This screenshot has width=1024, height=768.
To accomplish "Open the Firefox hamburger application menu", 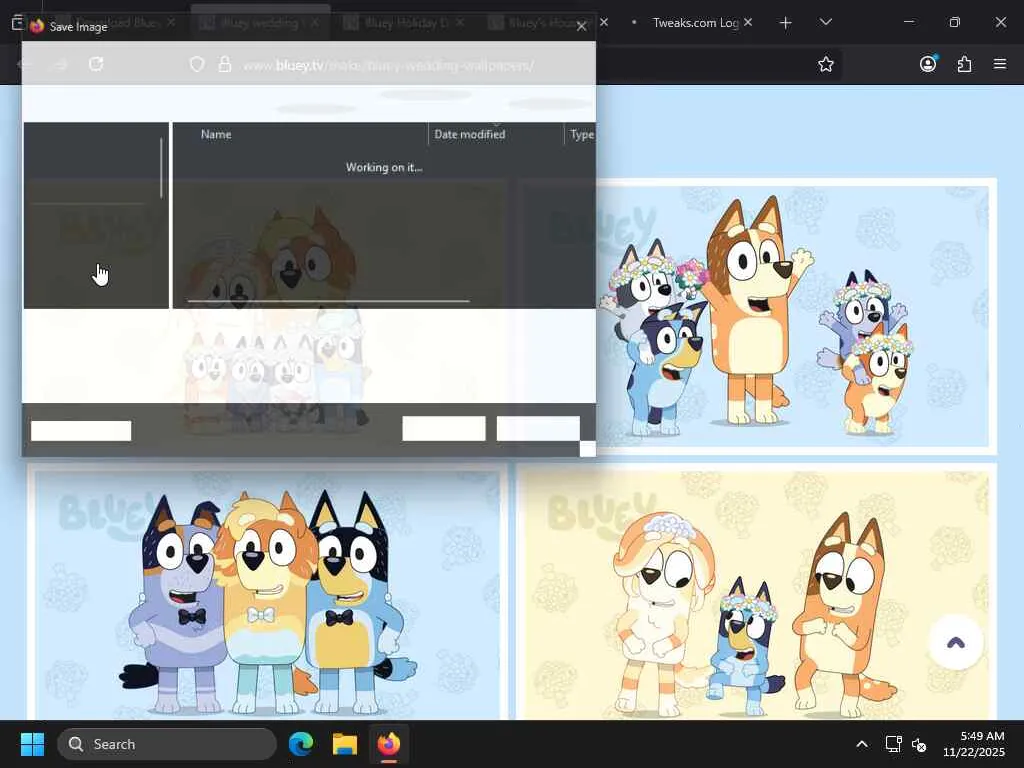I will coord(1000,64).
